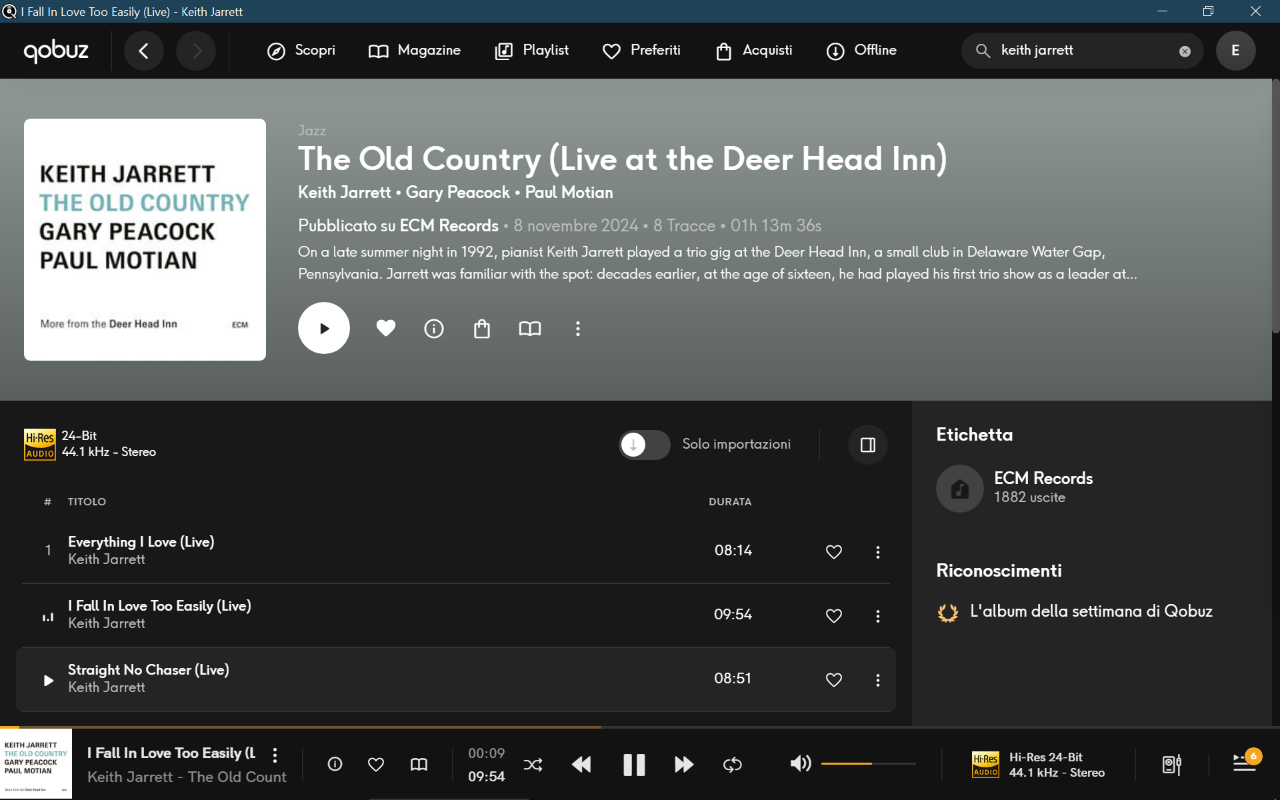The image size is (1280, 800).
Task: Open the ECM Records label link
Action: (1043, 479)
